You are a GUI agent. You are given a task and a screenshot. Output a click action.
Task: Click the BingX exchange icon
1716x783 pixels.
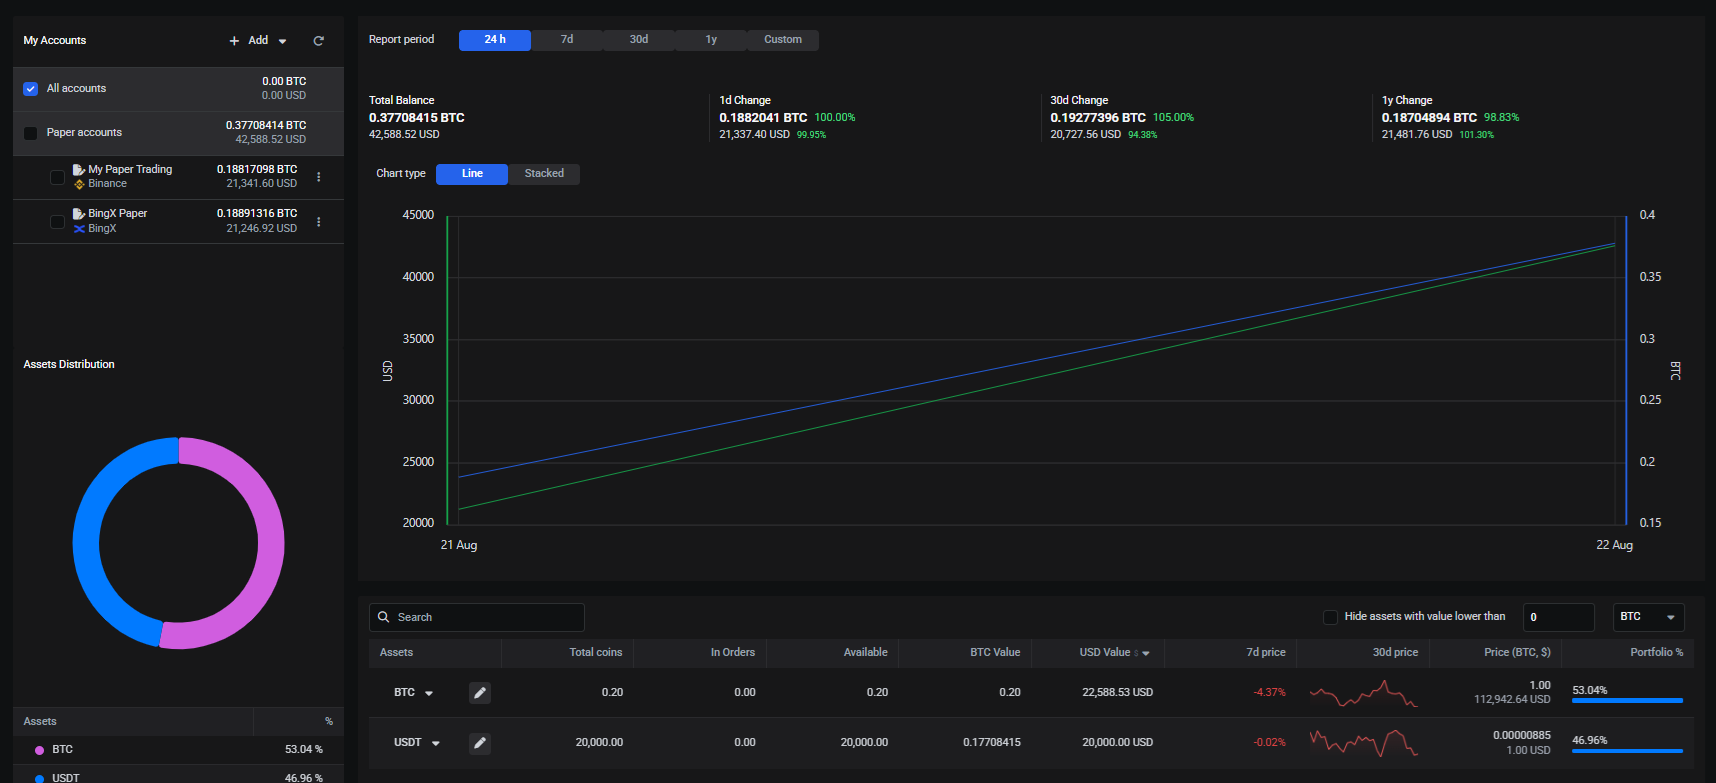(x=79, y=229)
